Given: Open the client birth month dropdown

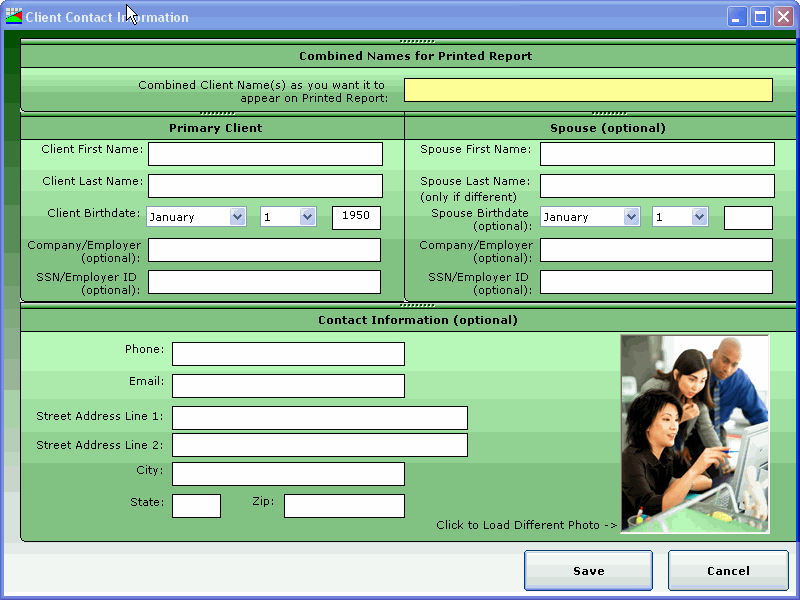Looking at the screenshot, I should pos(196,217).
